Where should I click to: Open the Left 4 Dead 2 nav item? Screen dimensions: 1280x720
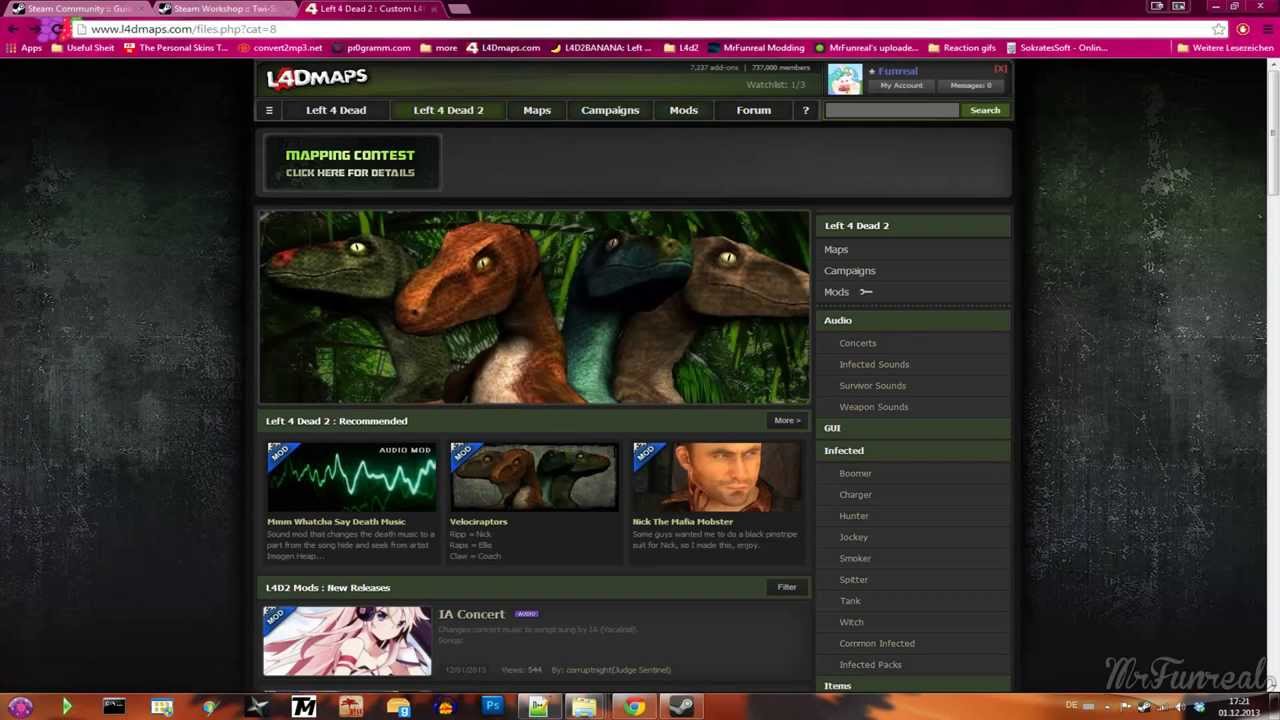[448, 110]
